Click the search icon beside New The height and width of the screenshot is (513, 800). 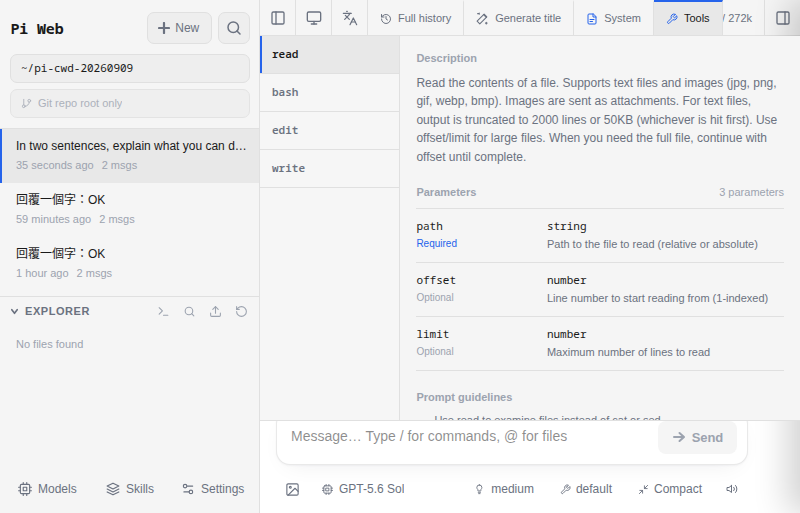pyautogui.click(x=234, y=28)
